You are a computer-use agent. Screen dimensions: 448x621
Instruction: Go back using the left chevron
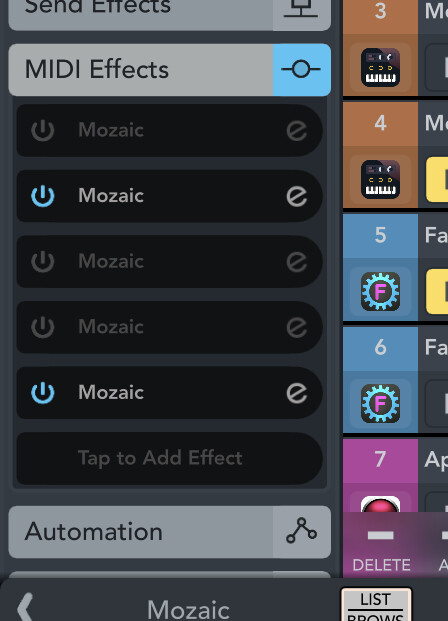25,607
